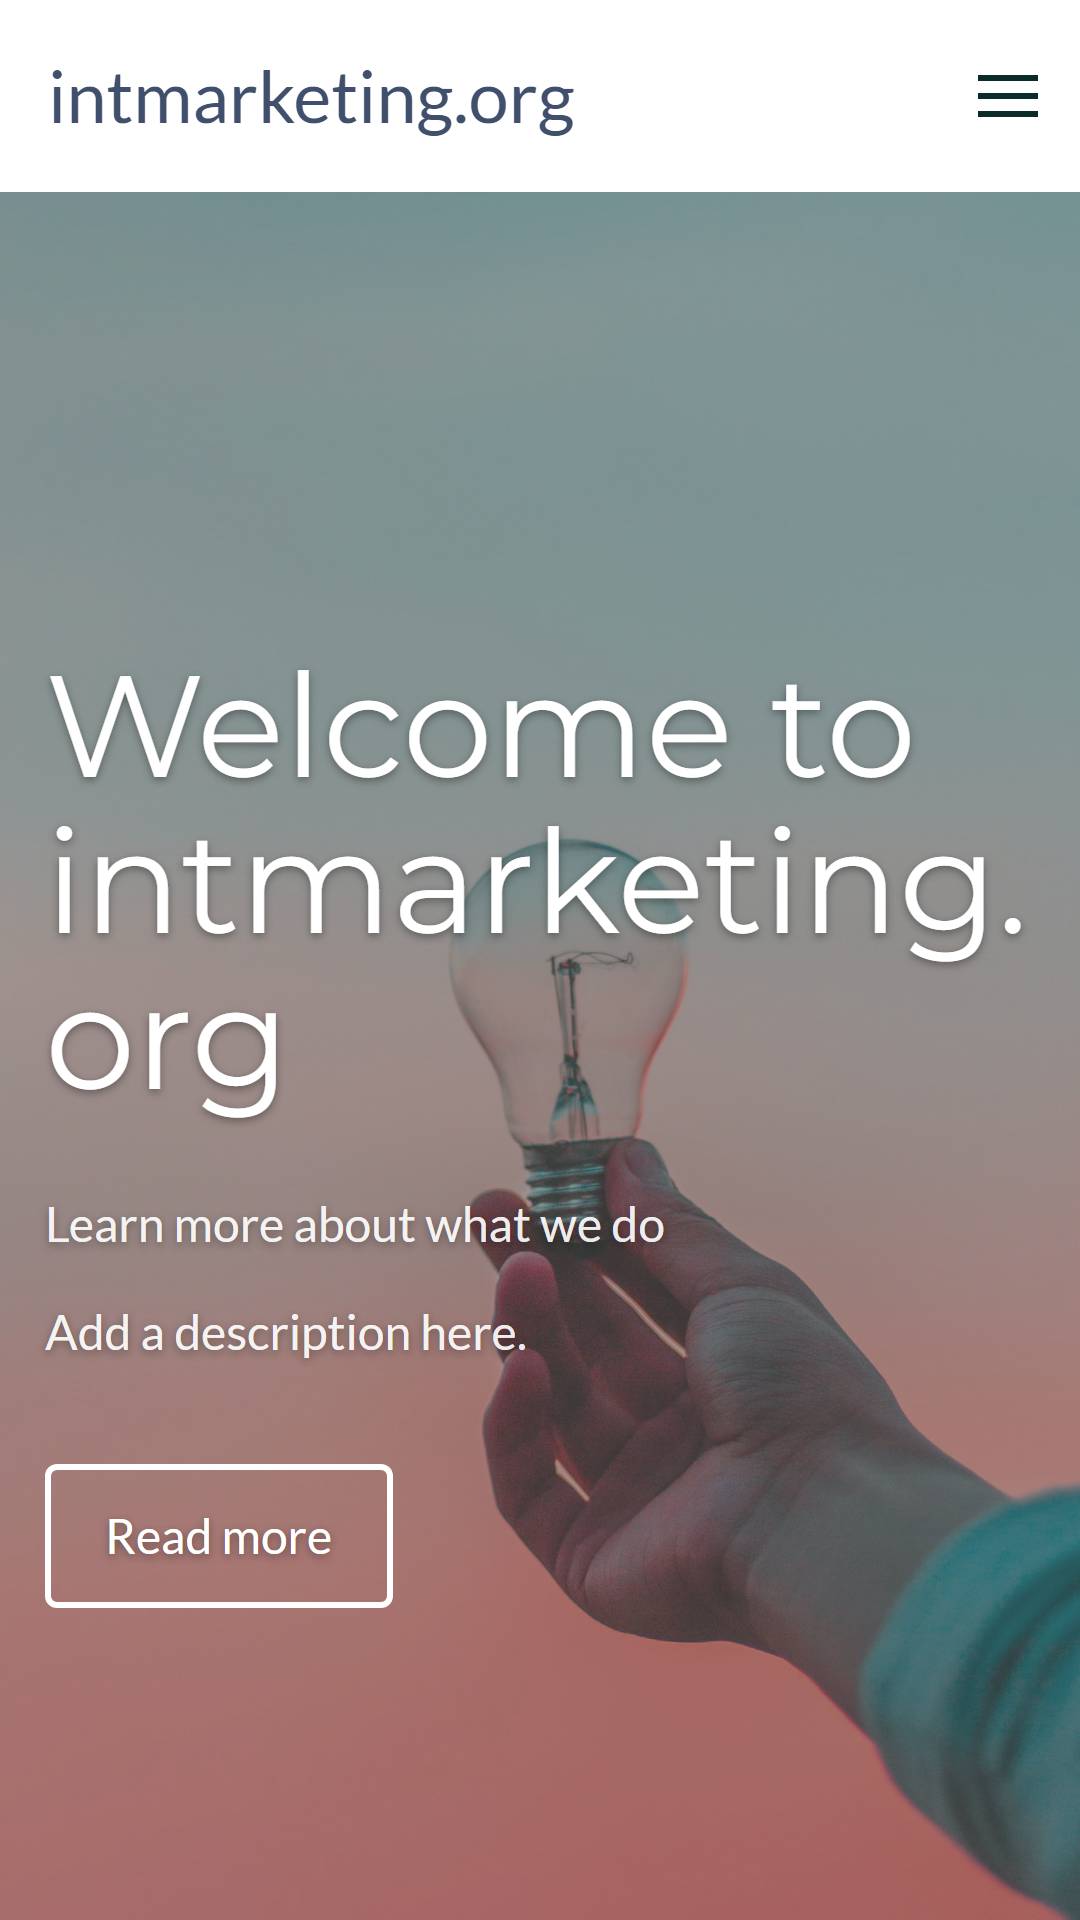The width and height of the screenshot is (1080, 1920).
Task: Click the 'org' line of the hero heading
Action: pos(166,1050)
